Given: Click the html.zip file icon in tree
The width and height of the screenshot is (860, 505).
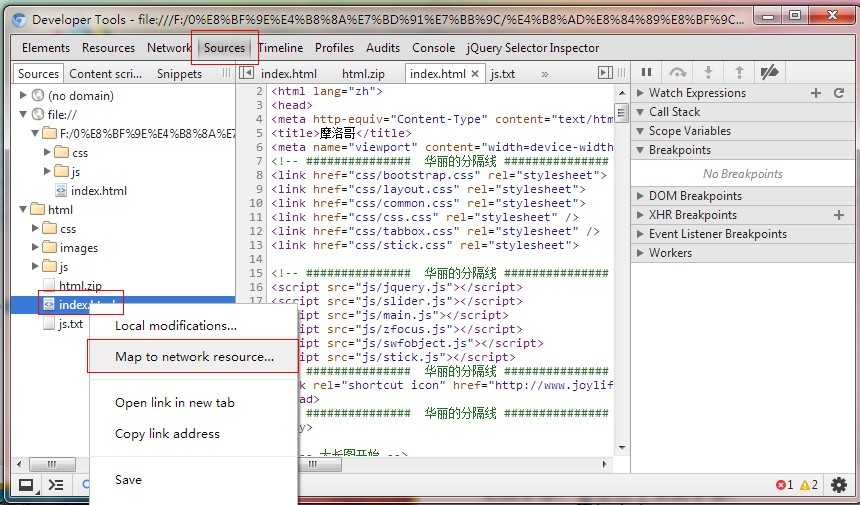Looking at the screenshot, I should click(49, 286).
